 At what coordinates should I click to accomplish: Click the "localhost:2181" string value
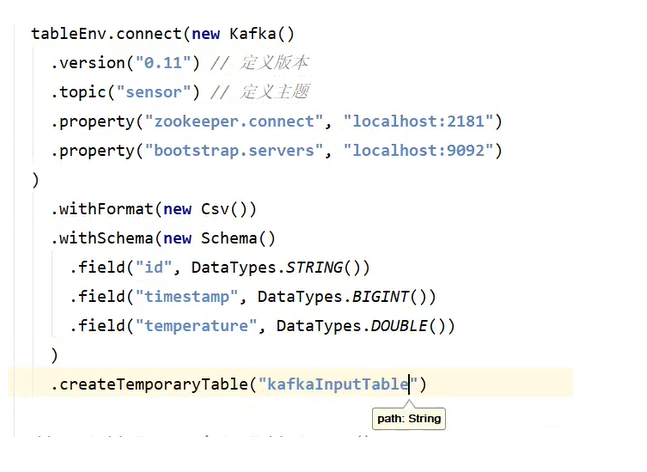click(x=418, y=121)
